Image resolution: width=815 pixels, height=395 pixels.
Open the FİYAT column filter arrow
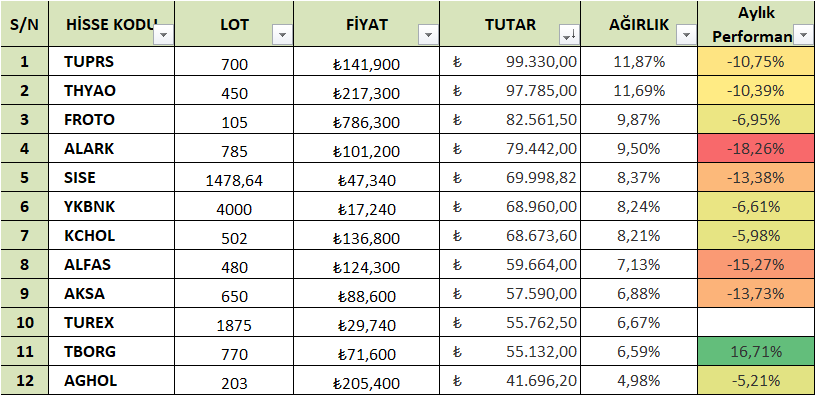[428, 35]
